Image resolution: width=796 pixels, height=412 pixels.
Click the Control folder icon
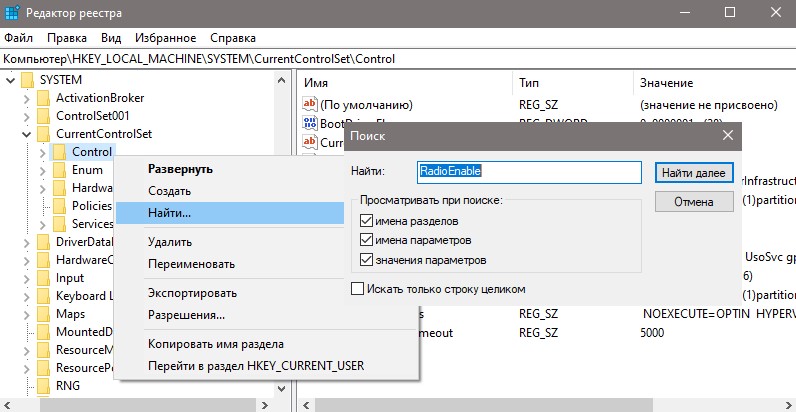59,152
